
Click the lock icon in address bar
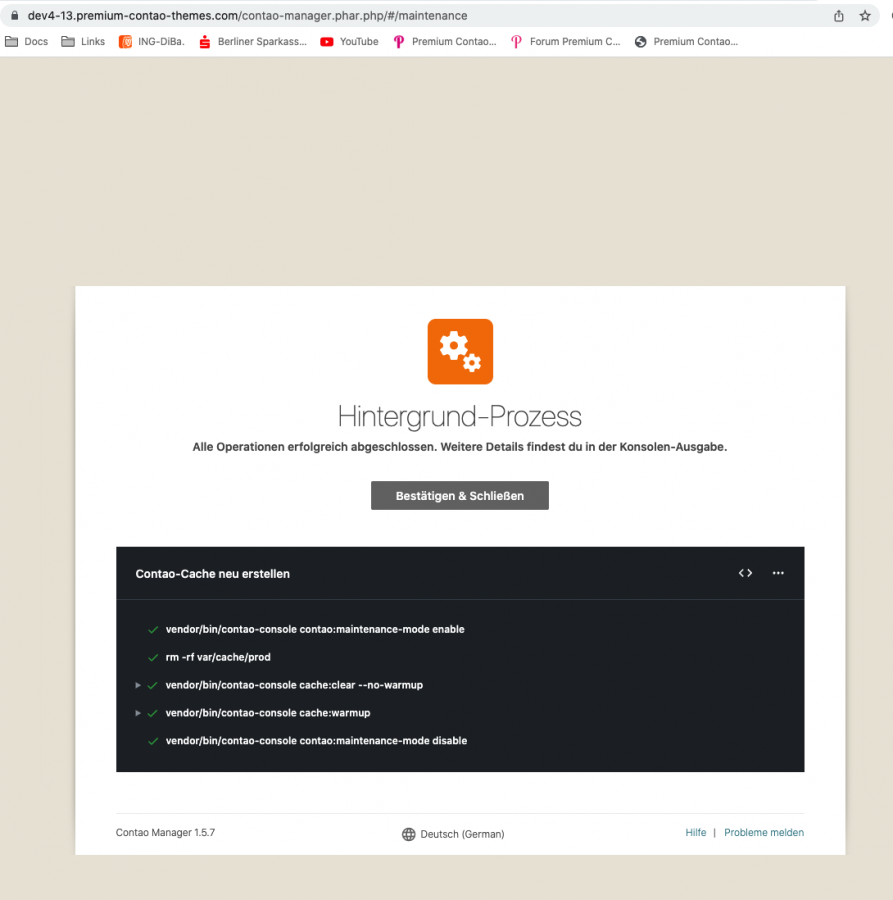15,15
